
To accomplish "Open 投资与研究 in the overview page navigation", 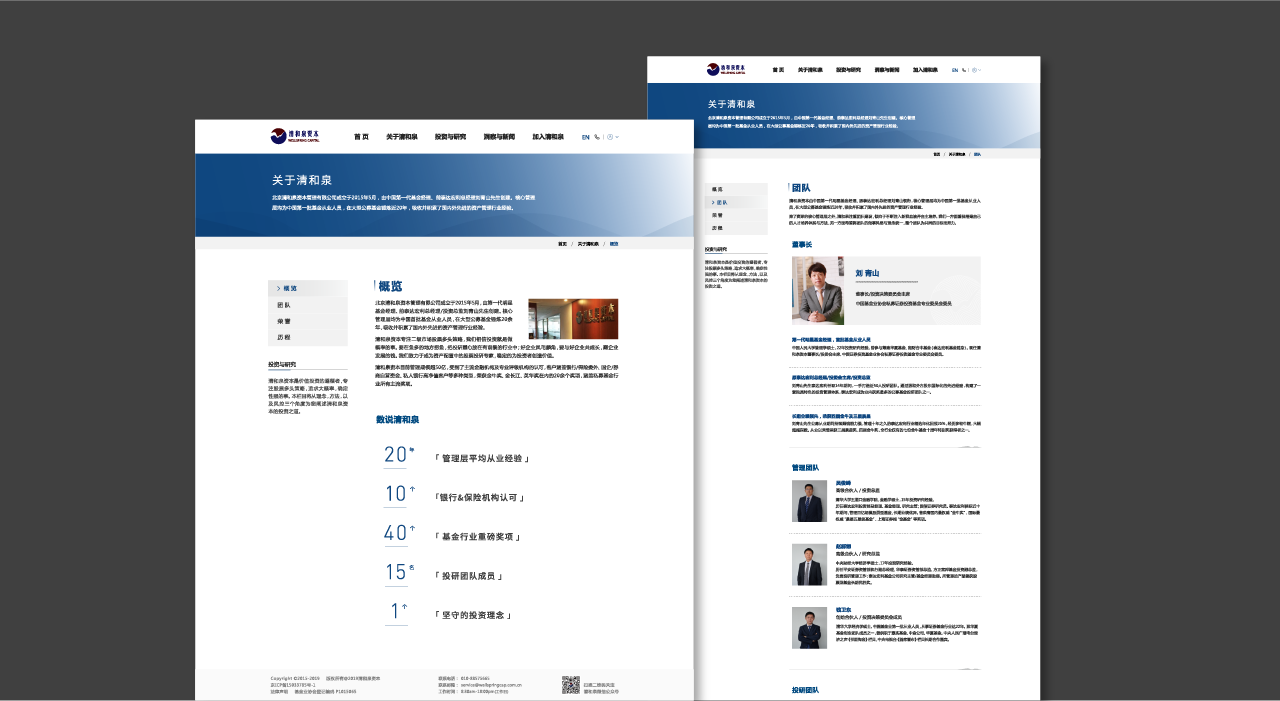I will pyautogui.click(x=451, y=137).
